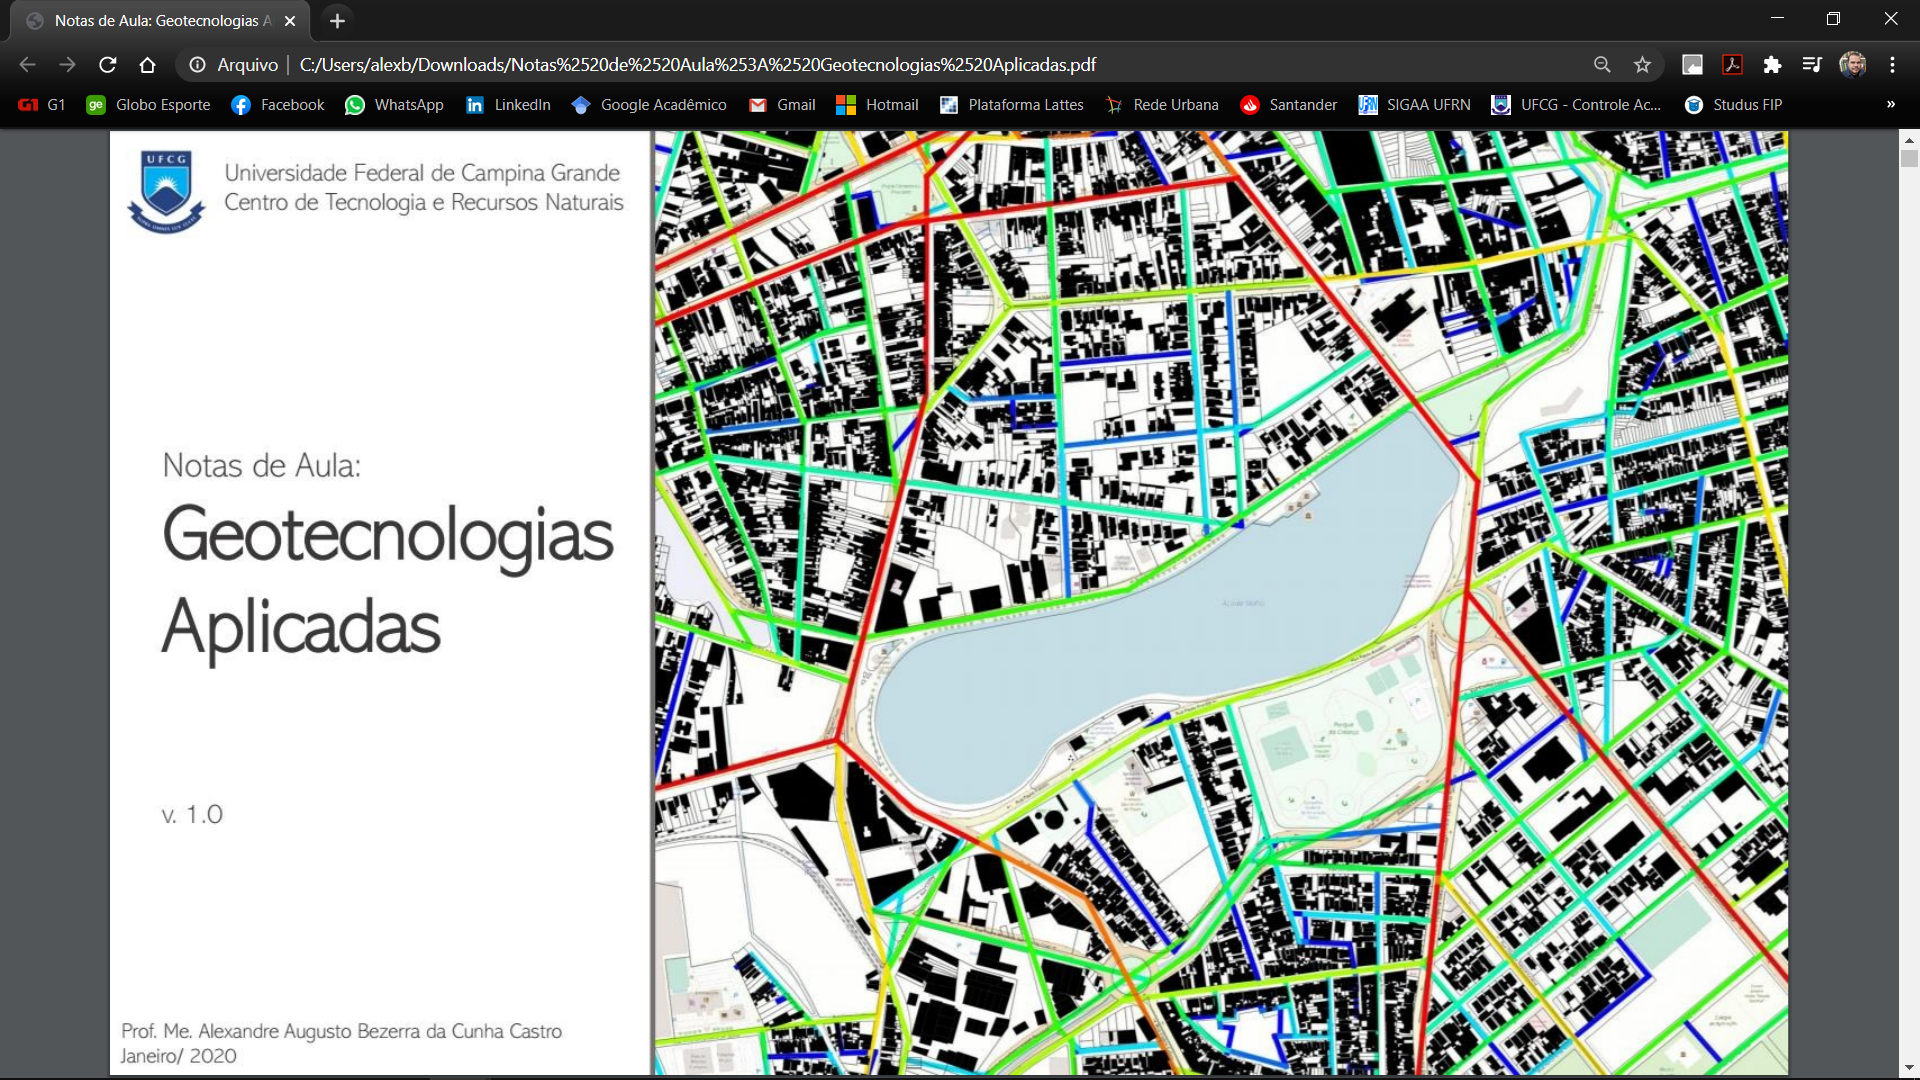Open the extensions puzzle-piece icon

point(1773,63)
